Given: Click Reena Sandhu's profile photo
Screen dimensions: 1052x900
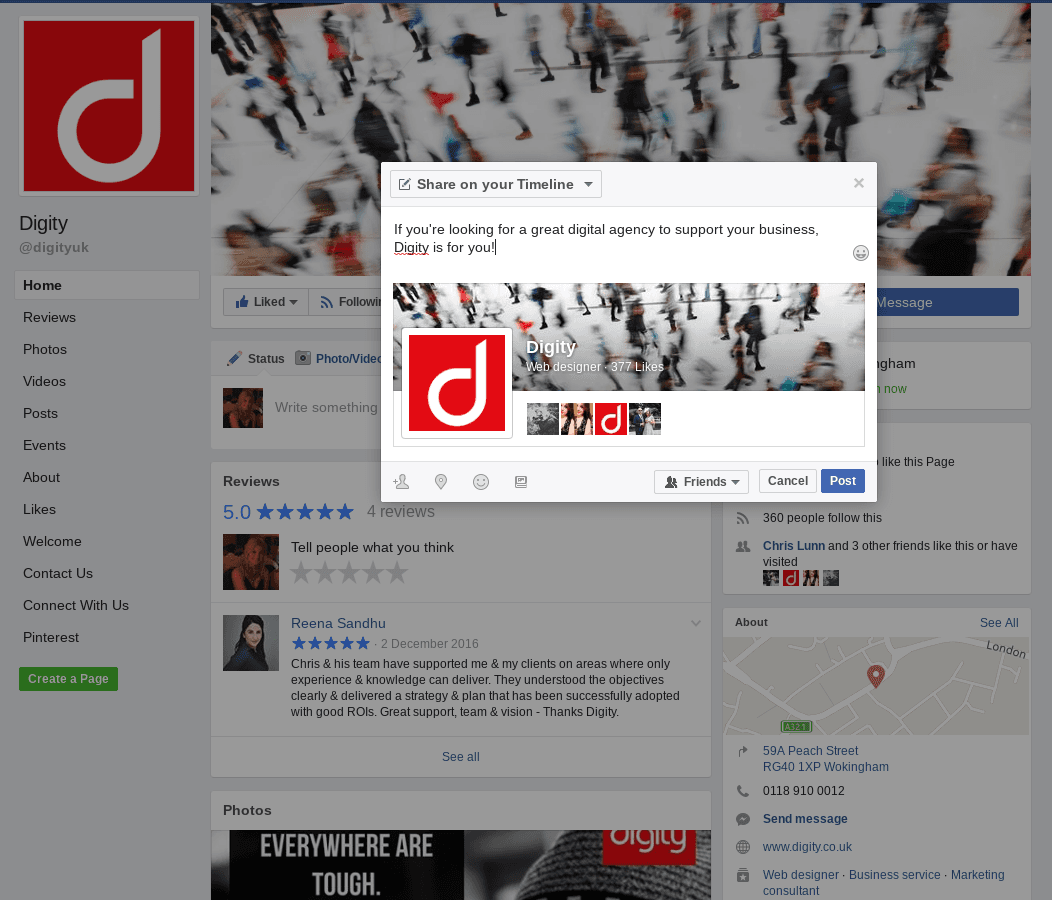Looking at the screenshot, I should [x=251, y=643].
